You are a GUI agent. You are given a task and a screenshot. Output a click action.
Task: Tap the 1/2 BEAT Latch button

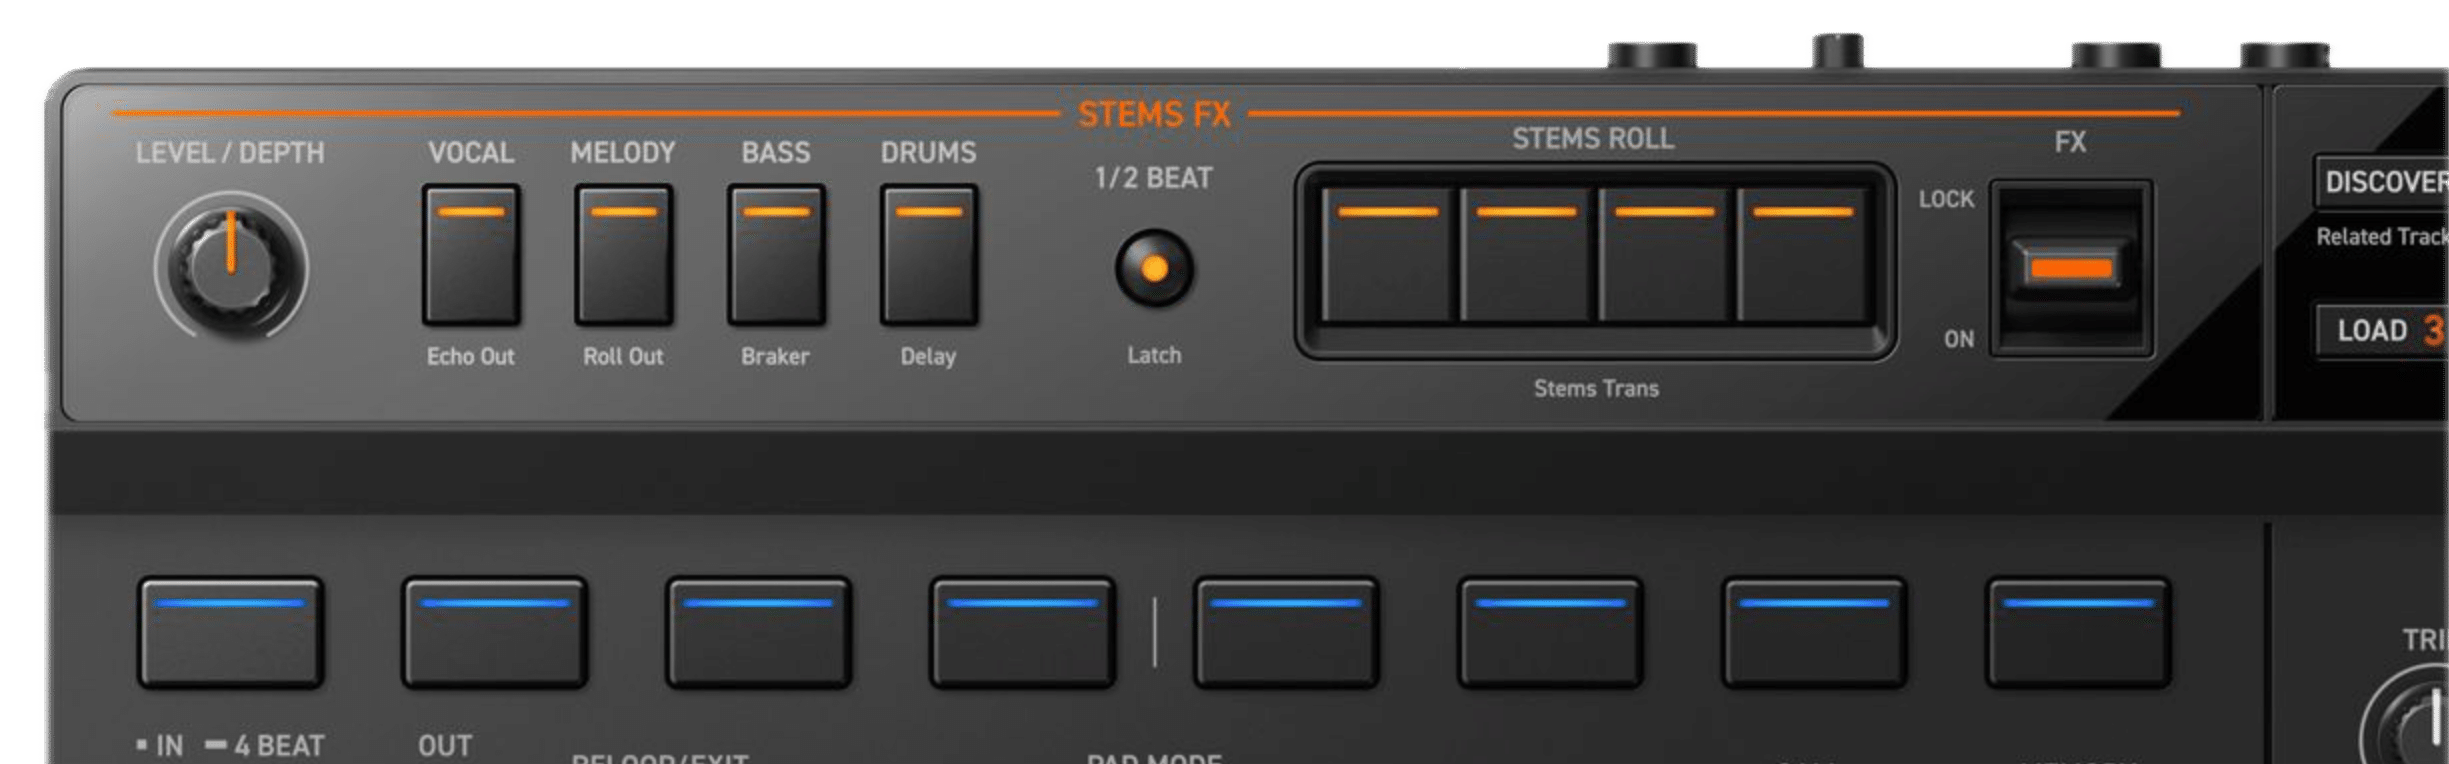[1154, 268]
